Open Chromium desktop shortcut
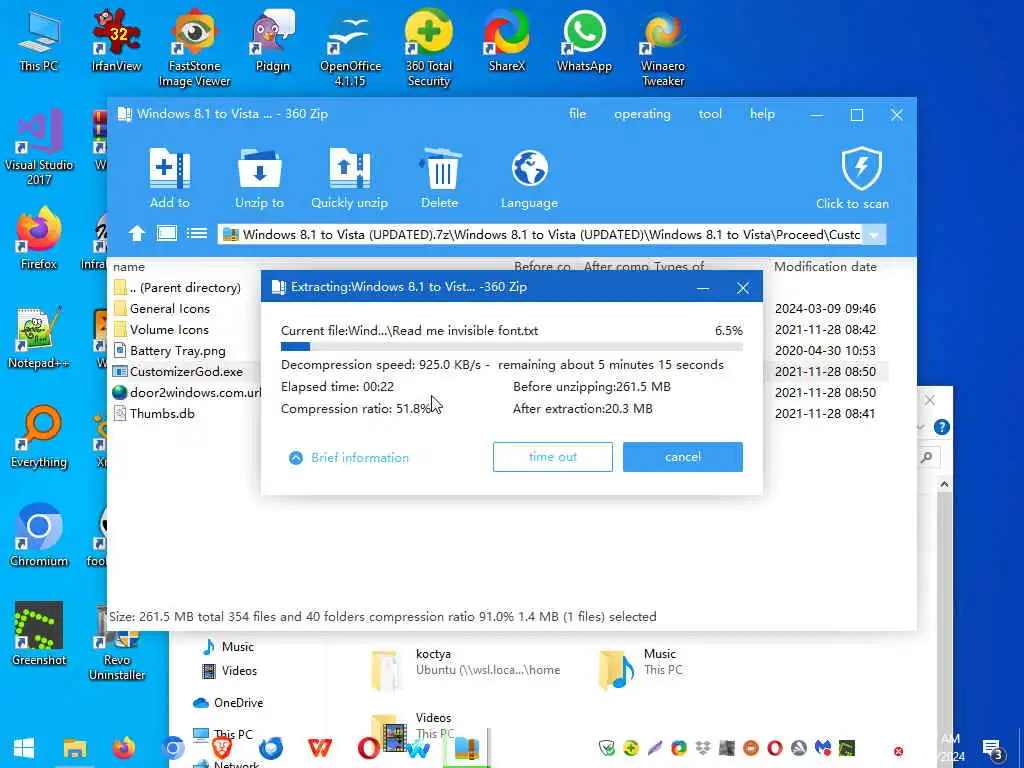1024x768 pixels. [x=39, y=536]
